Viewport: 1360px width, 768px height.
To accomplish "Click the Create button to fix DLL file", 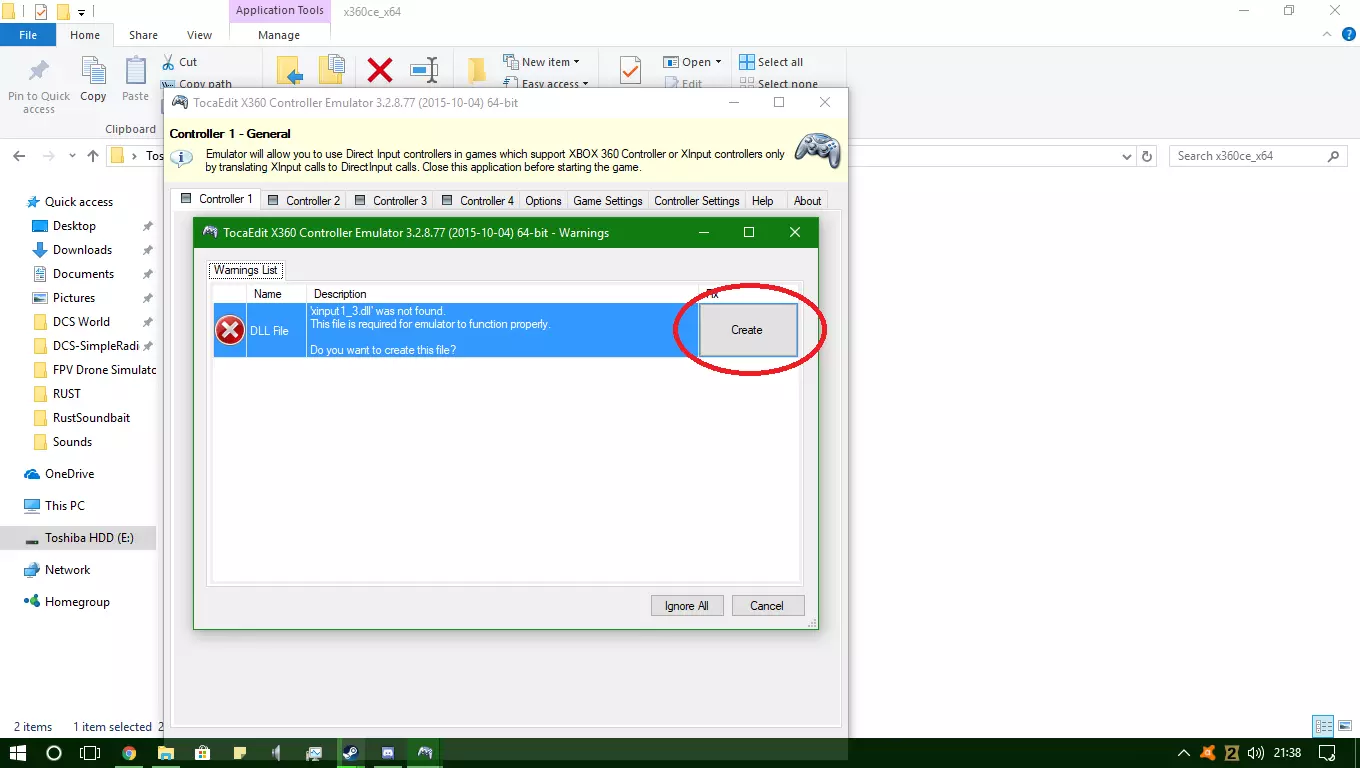I will tap(747, 330).
